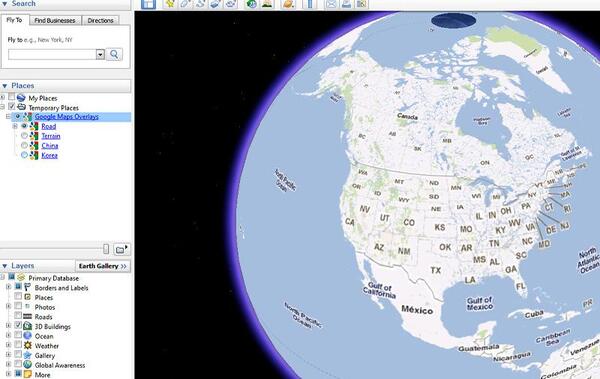Expand the Road overlay tree node

(15, 126)
